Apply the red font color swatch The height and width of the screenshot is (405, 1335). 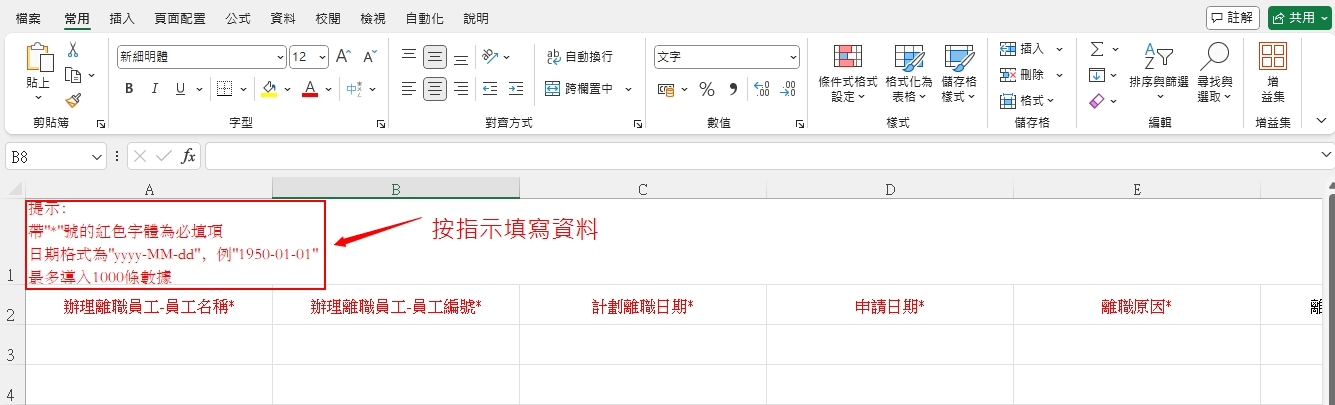click(309, 89)
